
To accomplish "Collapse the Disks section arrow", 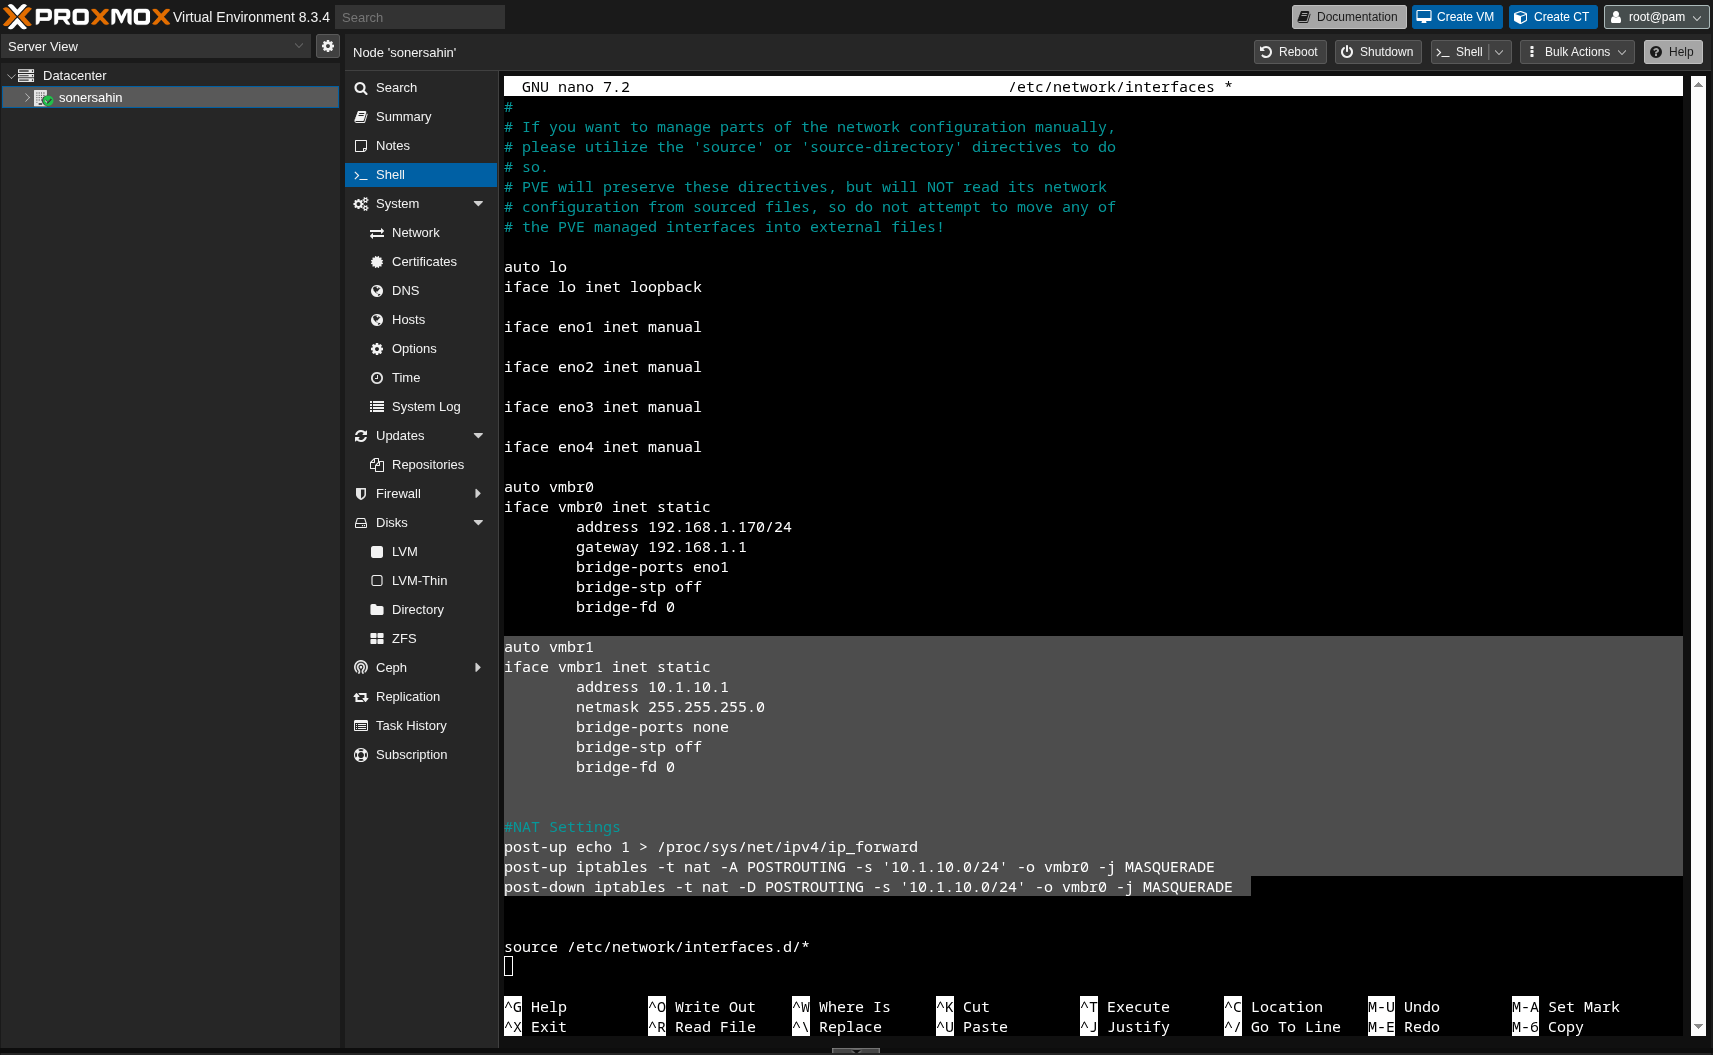I will [x=478, y=523].
